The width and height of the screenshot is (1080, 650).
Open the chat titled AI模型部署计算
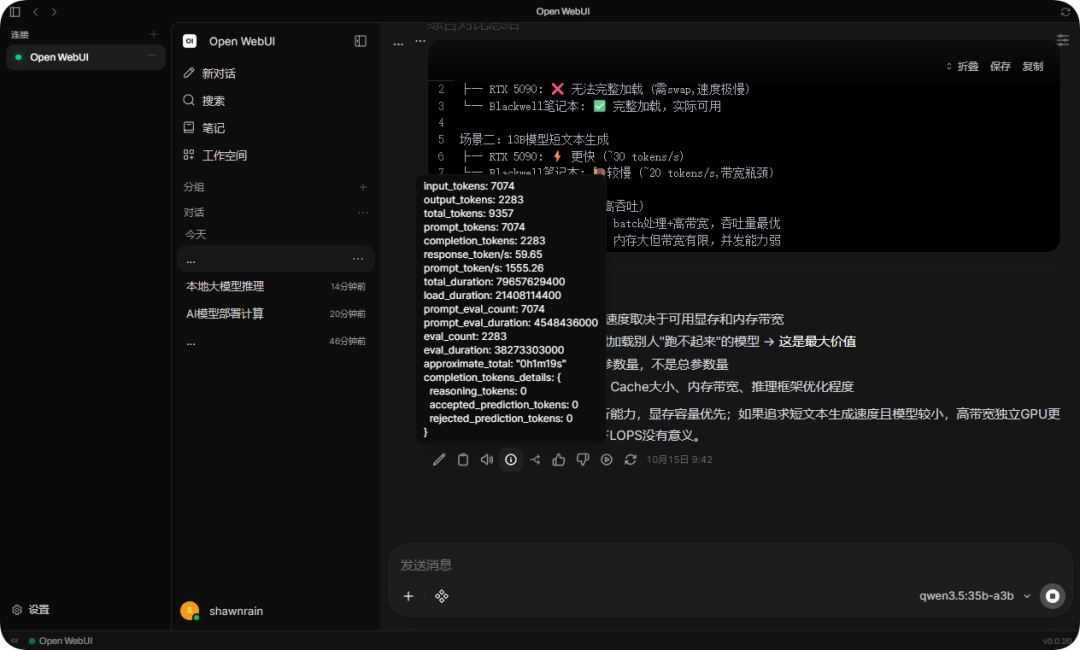click(x=276, y=314)
